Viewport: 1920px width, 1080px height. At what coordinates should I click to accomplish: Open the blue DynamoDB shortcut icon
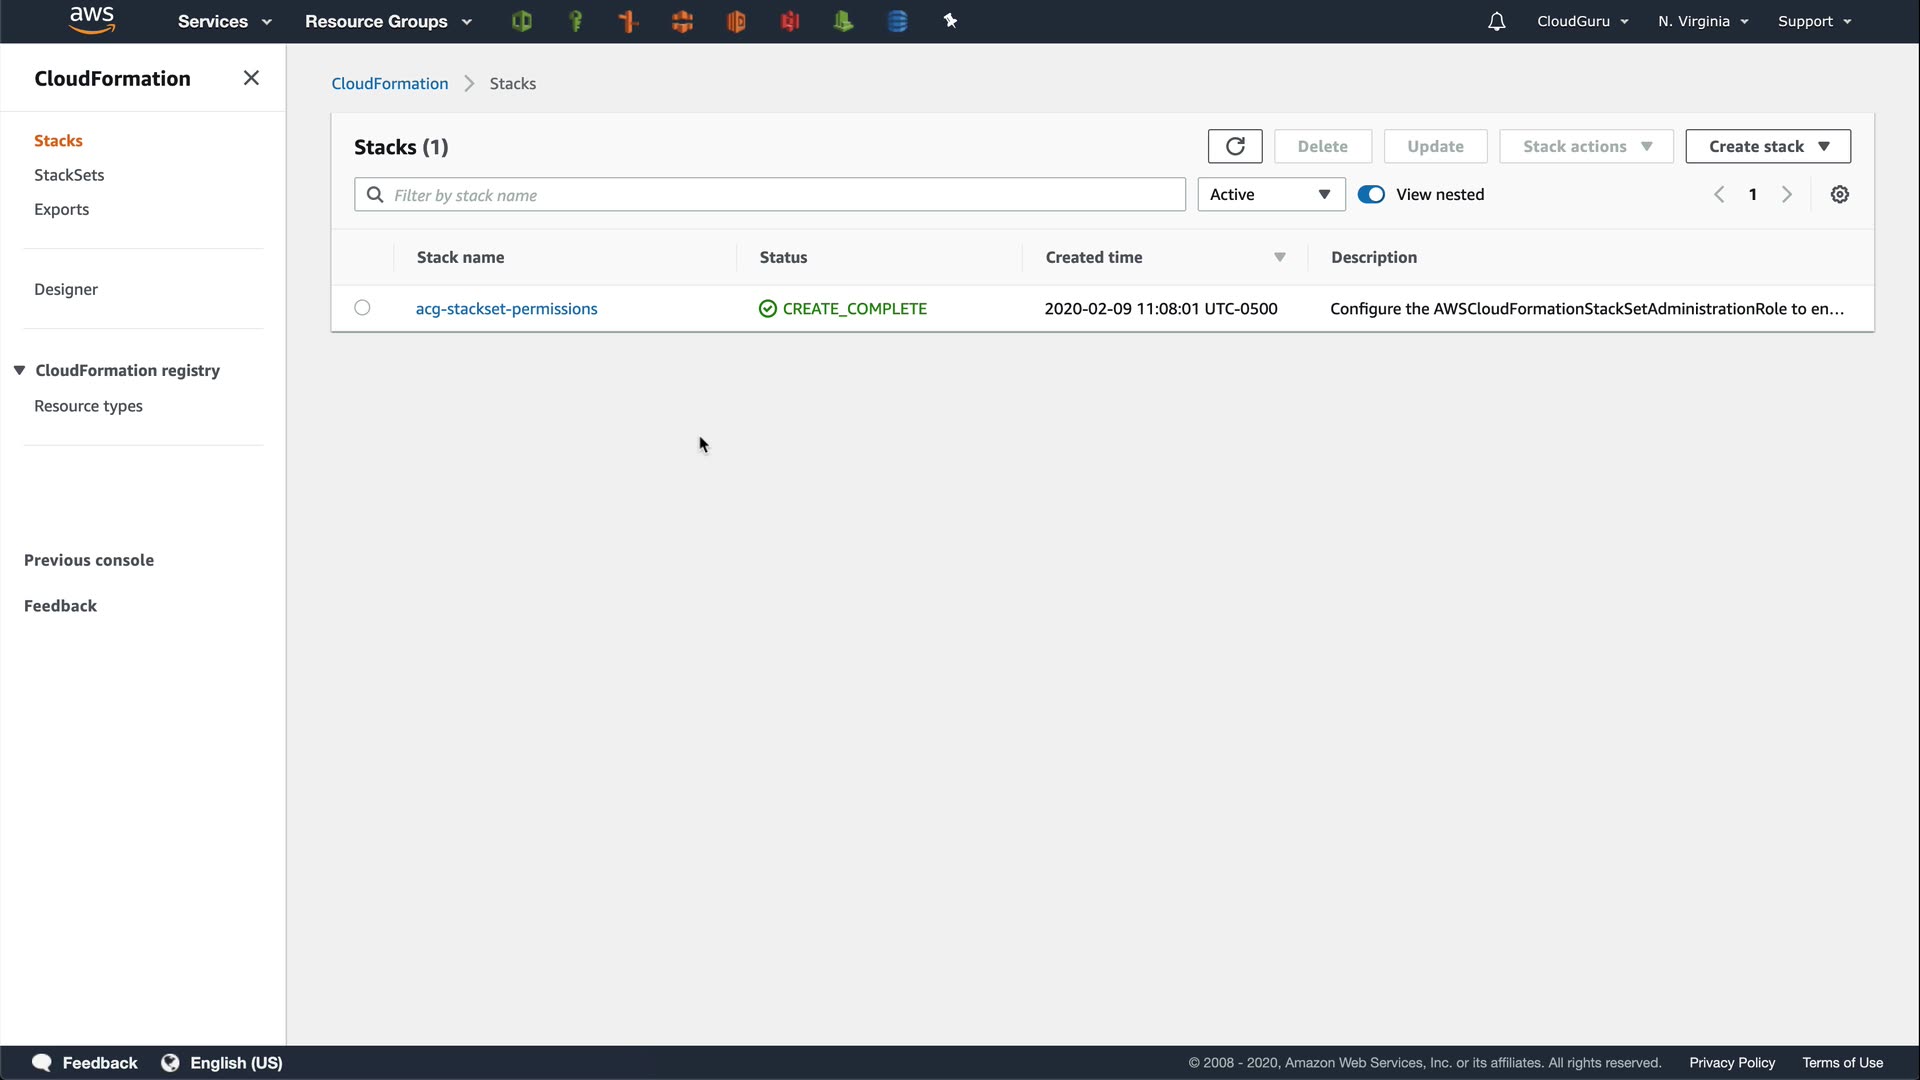(897, 21)
